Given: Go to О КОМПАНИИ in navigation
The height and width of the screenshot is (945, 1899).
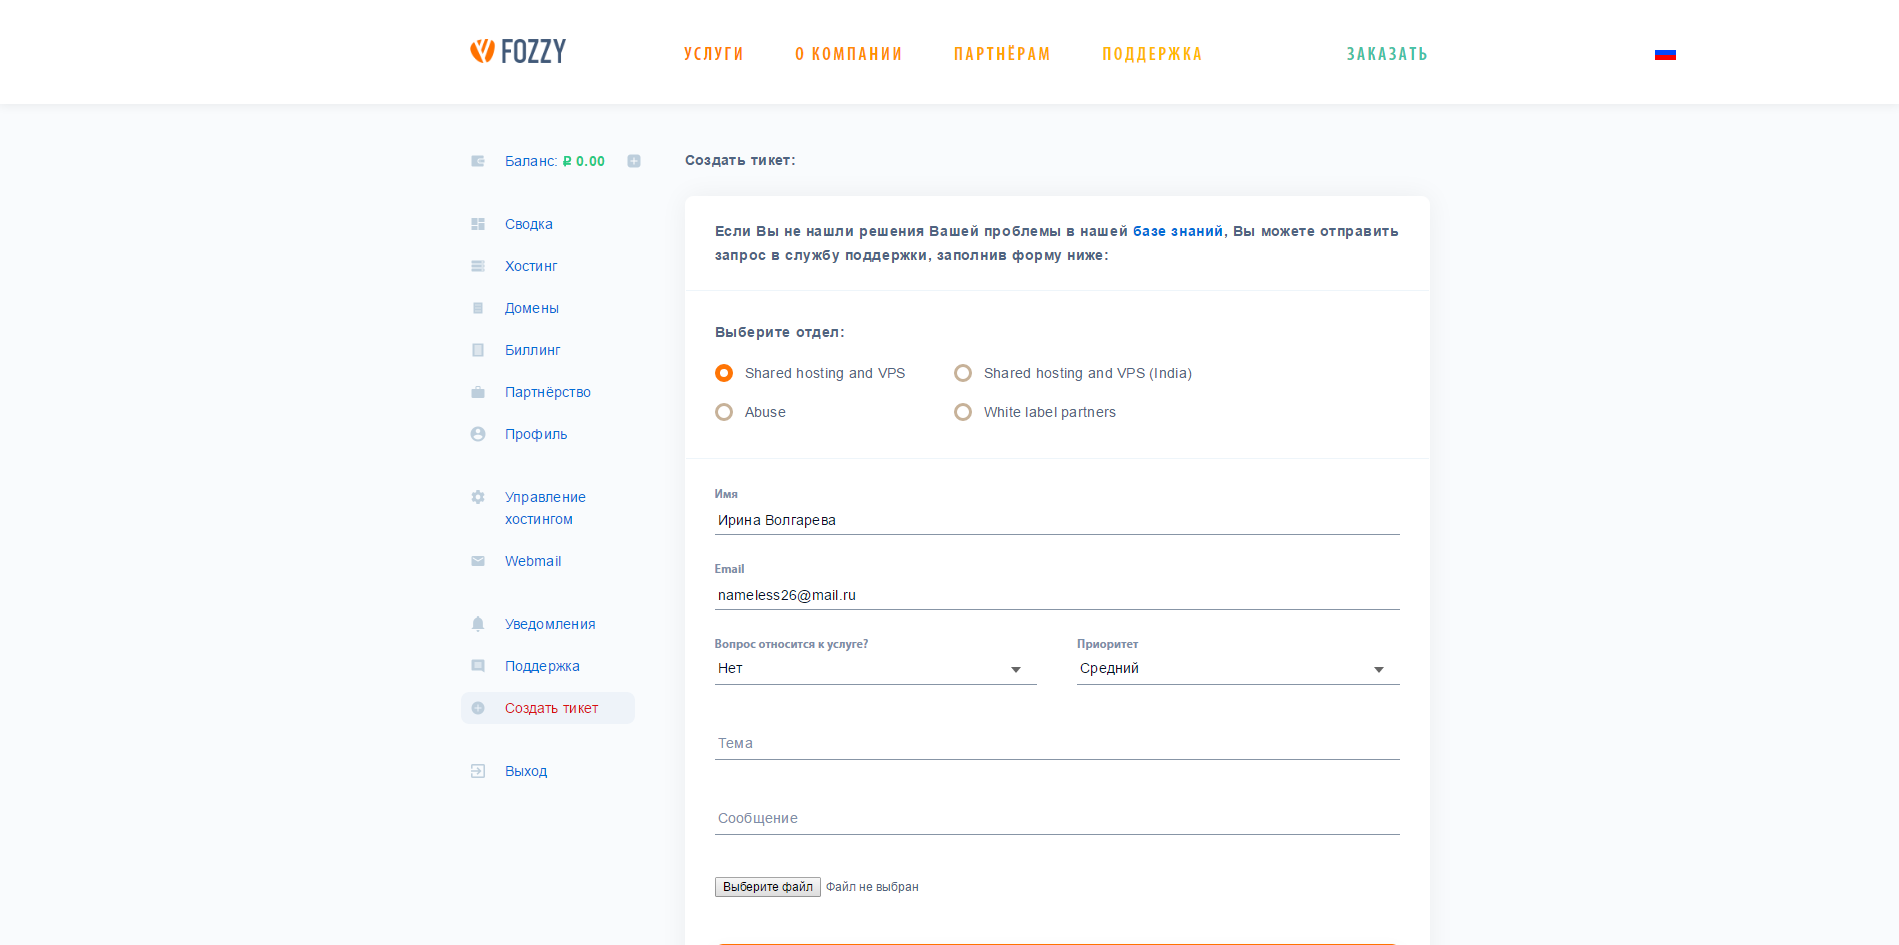Looking at the screenshot, I should (848, 54).
